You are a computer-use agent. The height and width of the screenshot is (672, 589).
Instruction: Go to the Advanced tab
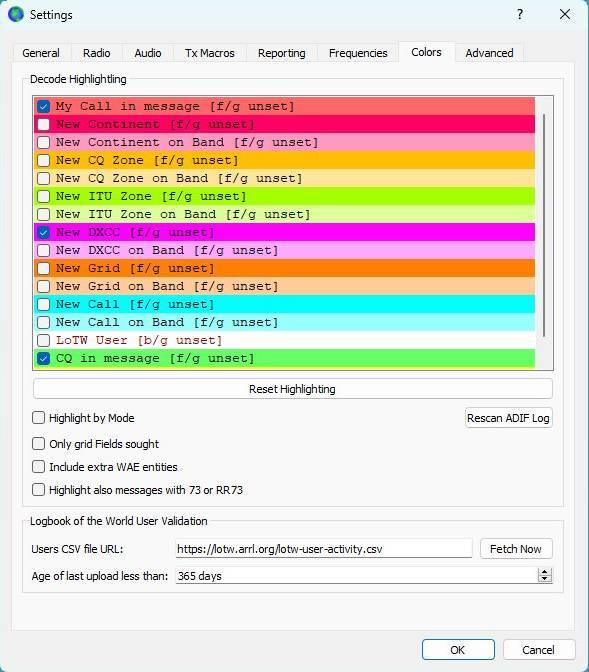[489, 53]
